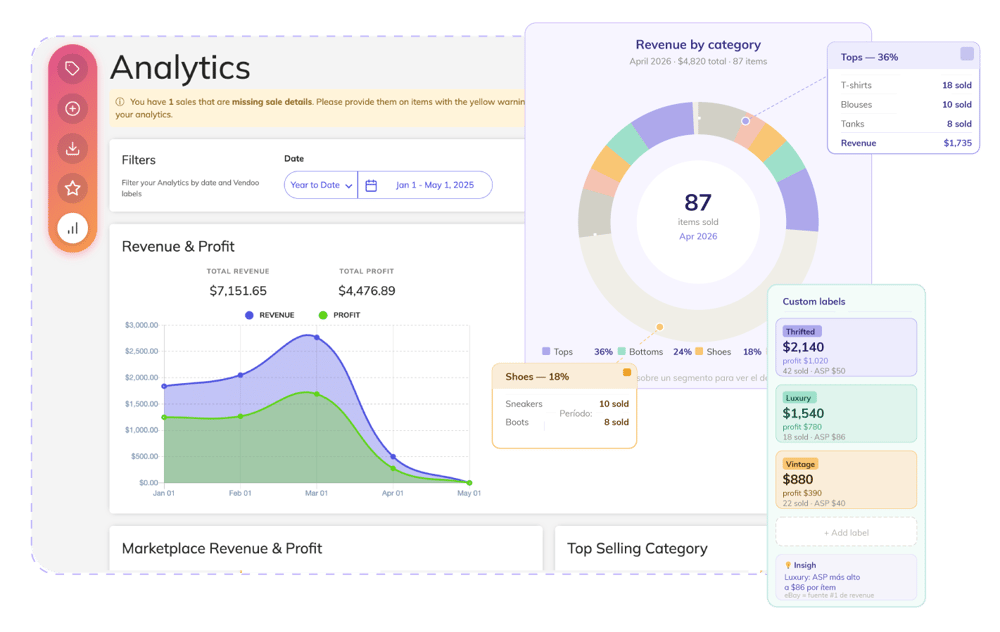
Task: Click the purple swatch in the Tops — 36% tooltip
Action: pyautogui.click(x=967, y=54)
